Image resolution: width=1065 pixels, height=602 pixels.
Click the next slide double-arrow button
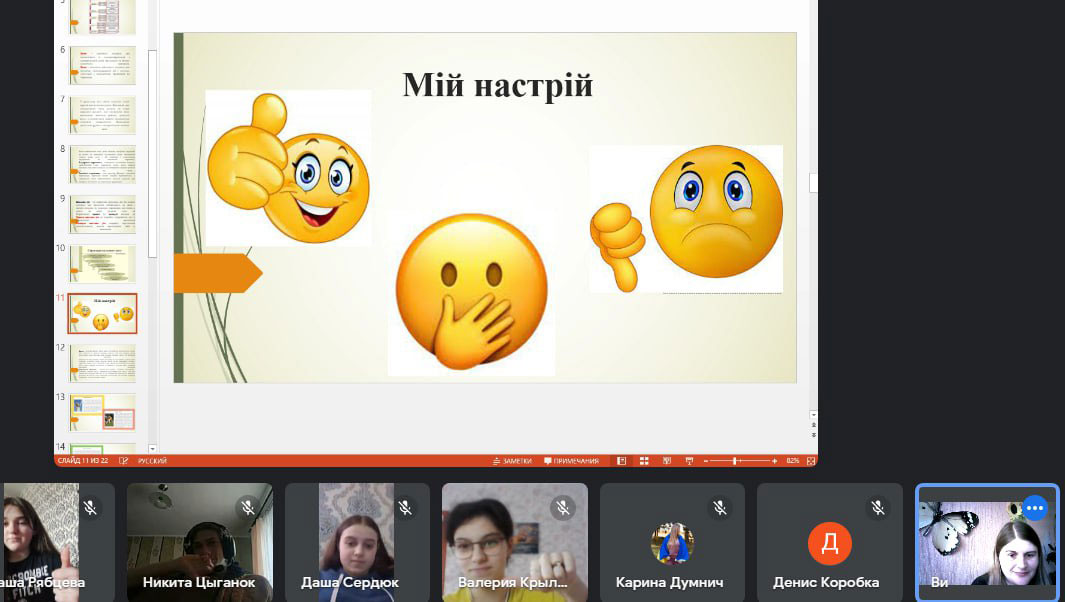pos(813,435)
